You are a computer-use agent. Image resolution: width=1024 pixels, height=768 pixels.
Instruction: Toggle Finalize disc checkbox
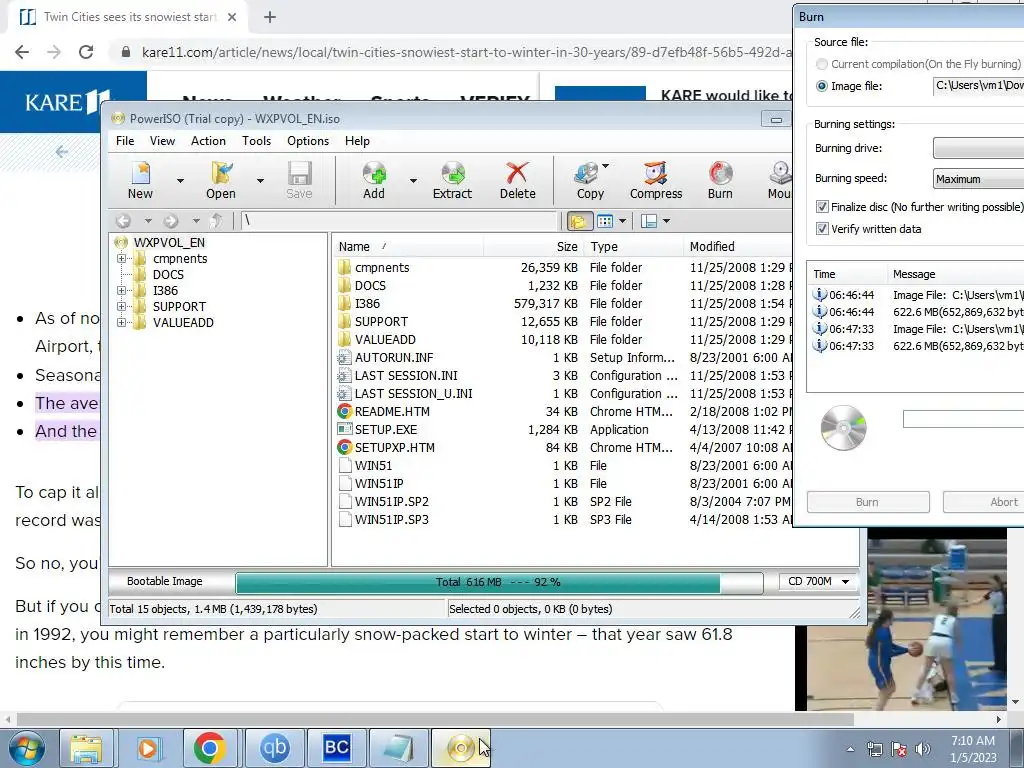click(822, 207)
